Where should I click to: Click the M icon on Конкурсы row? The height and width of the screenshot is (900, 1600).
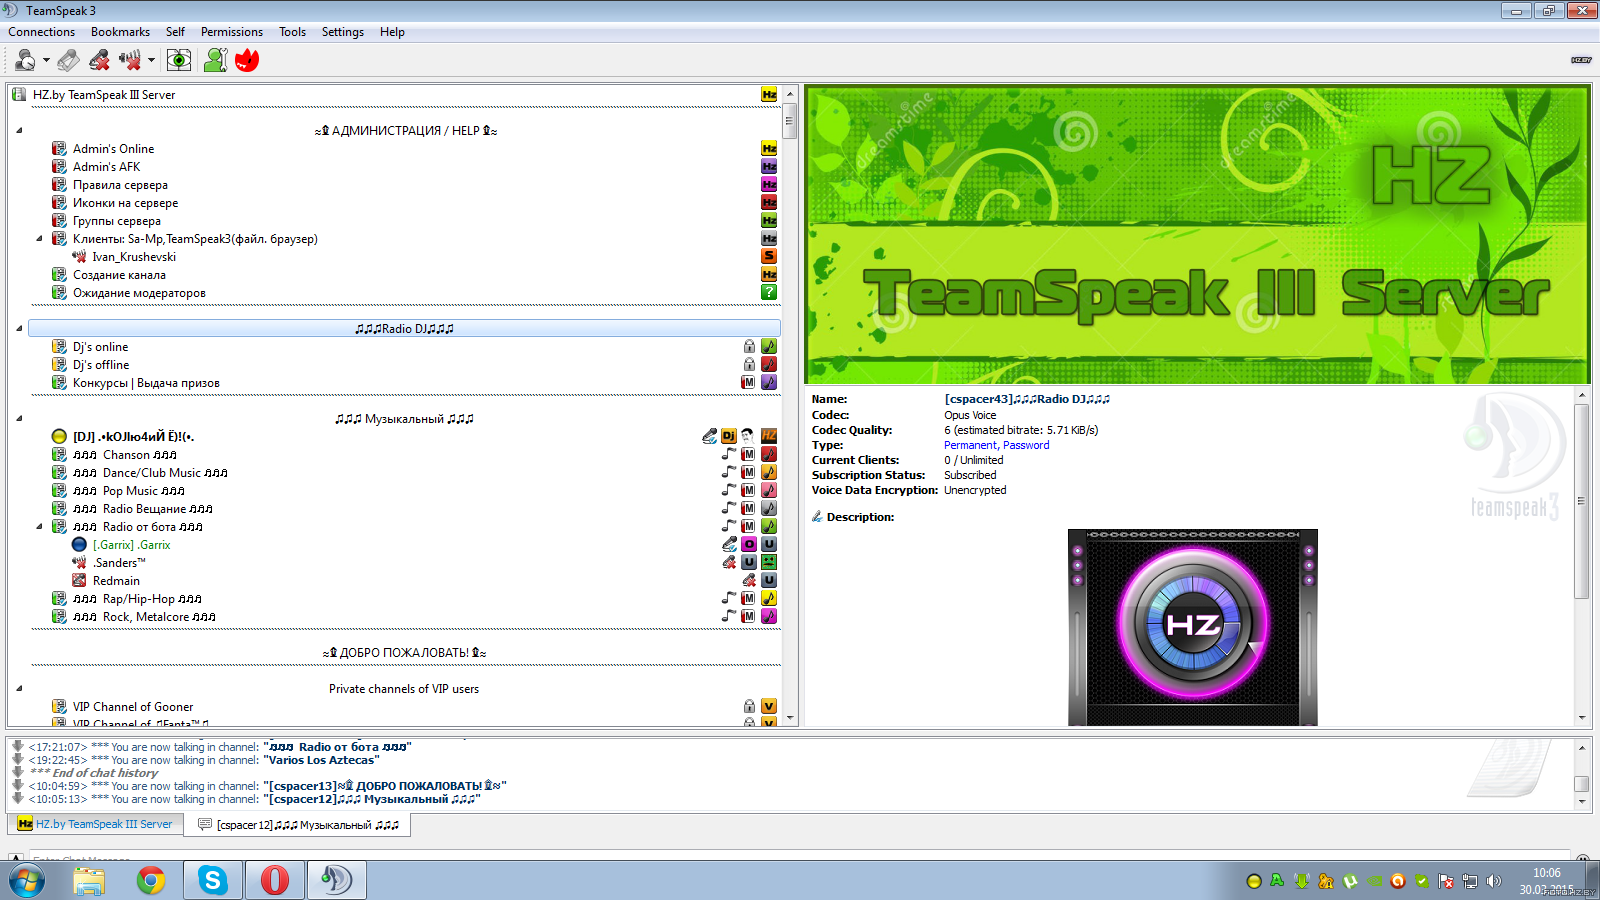(x=748, y=383)
